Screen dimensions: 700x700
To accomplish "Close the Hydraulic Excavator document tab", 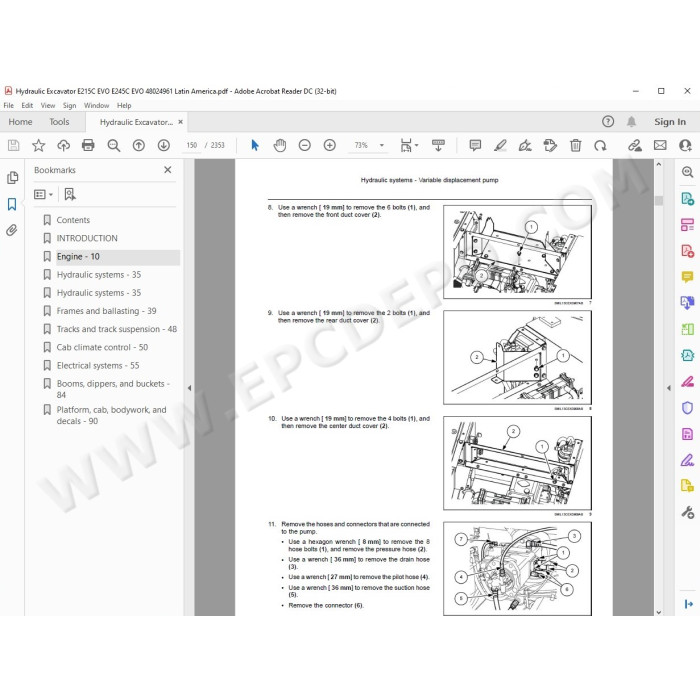I will point(180,121).
